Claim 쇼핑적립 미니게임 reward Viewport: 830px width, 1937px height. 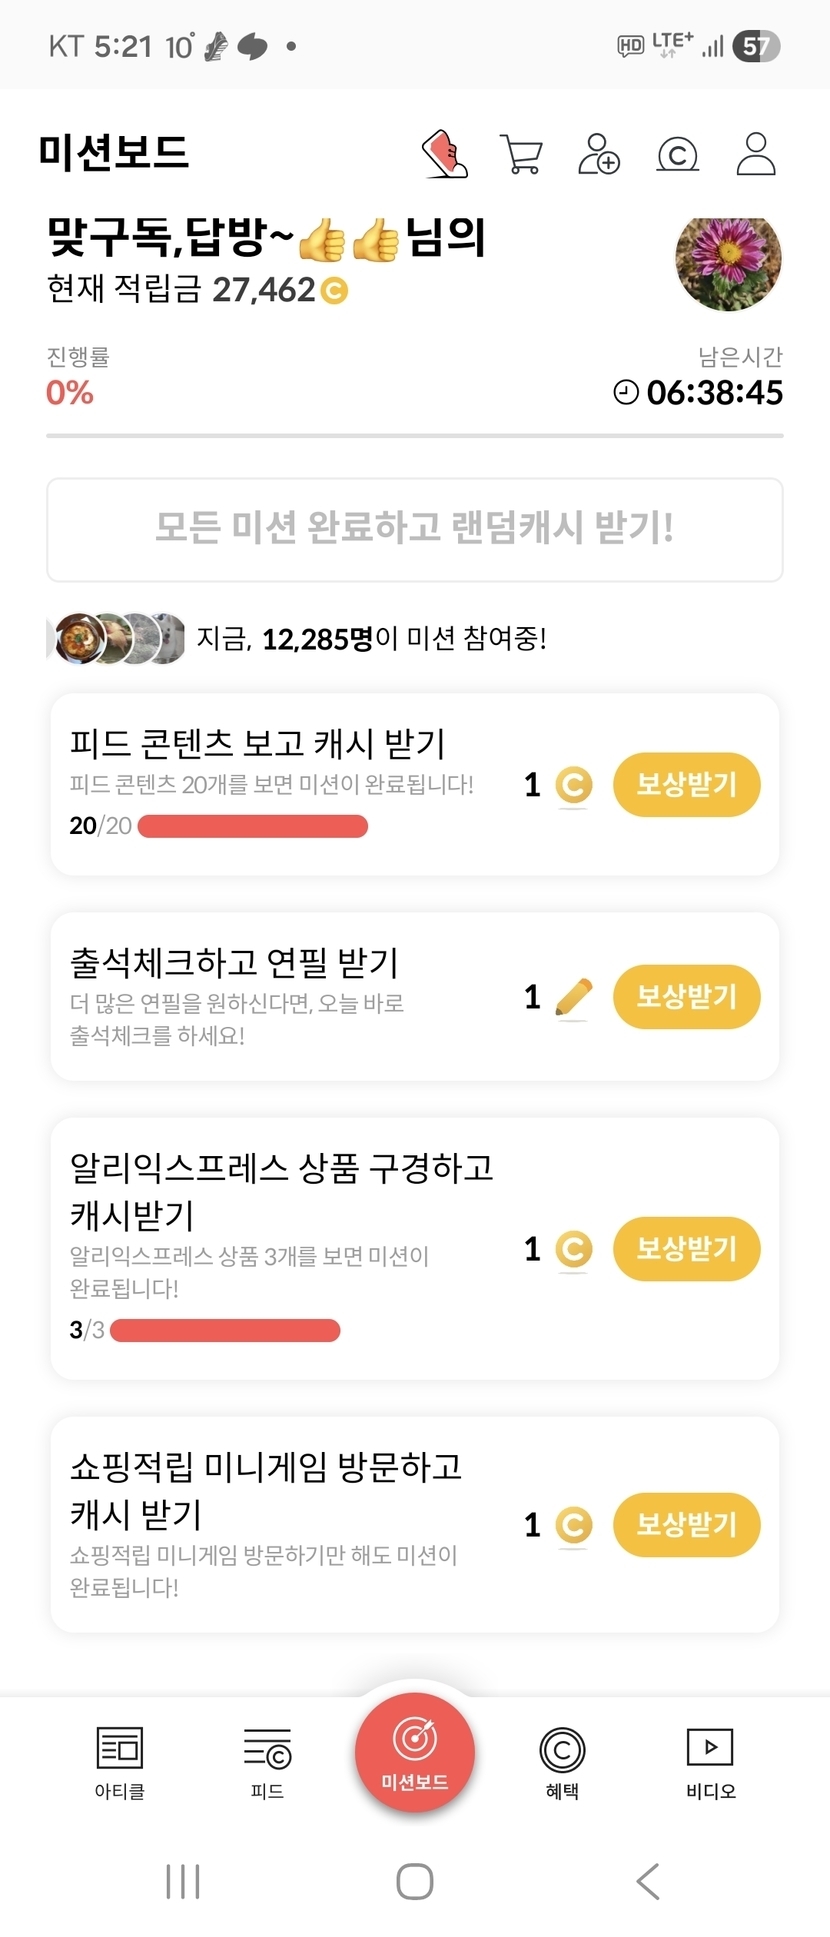686,1525
